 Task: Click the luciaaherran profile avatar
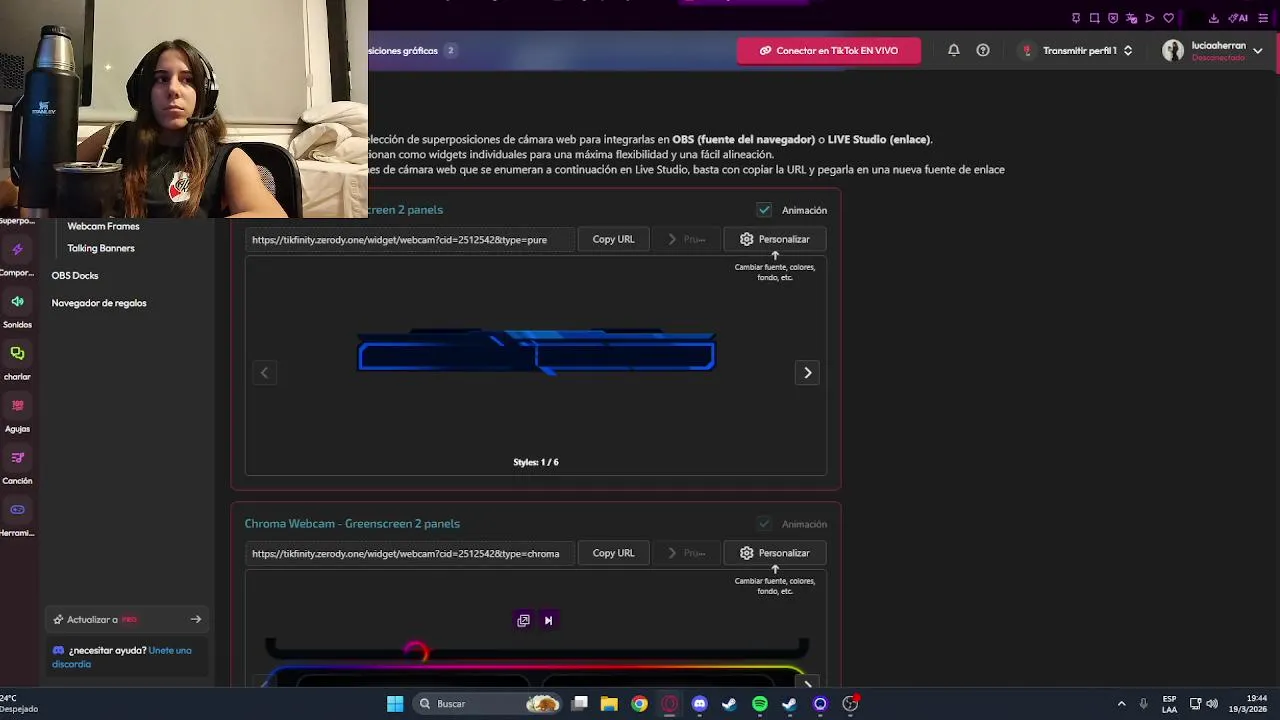tap(1173, 50)
